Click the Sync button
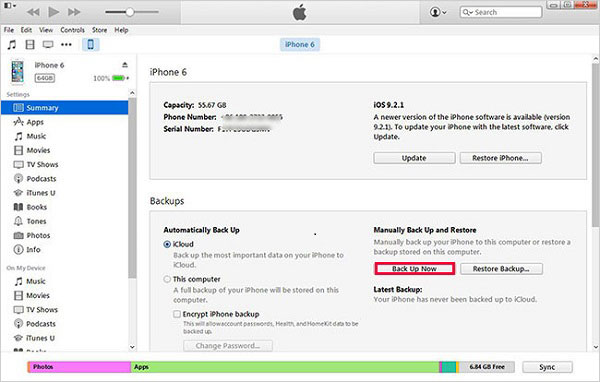This screenshot has height=382, width=600. coord(547,367)
